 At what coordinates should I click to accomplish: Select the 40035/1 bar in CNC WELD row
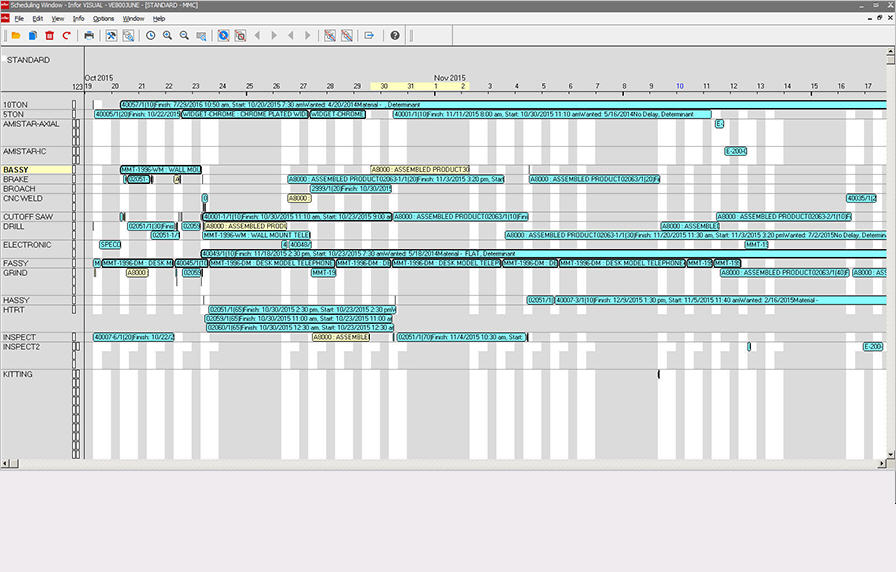click(861, 198)
